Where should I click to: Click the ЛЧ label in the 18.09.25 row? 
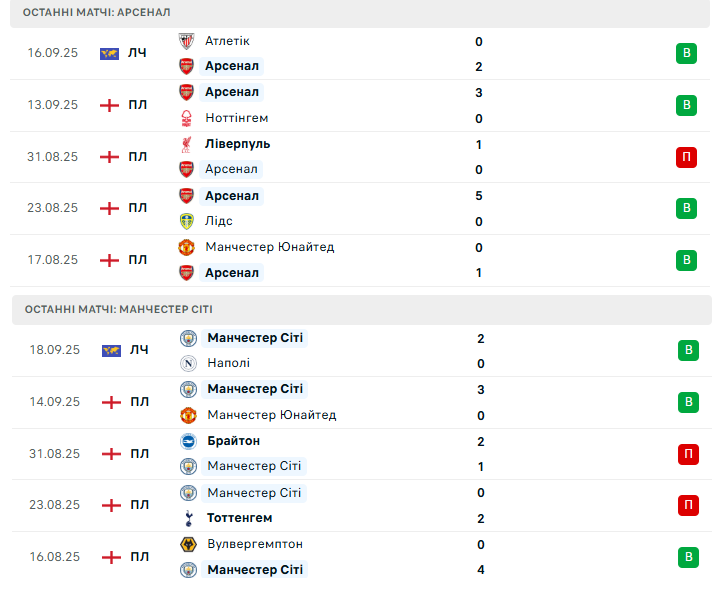pyautogui.click(x=138, y=350)
